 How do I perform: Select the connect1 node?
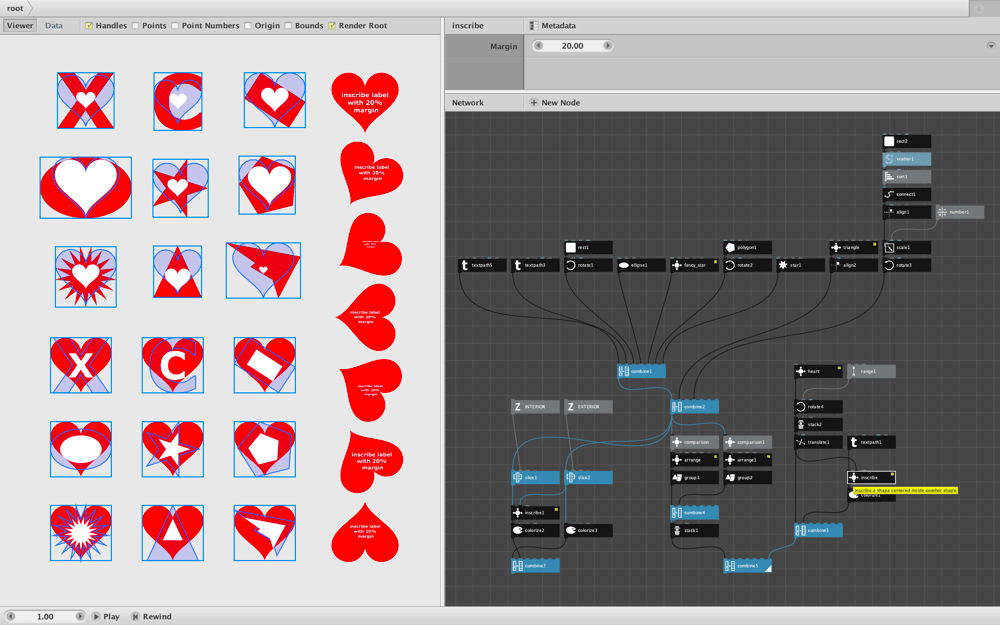pos(906,194)
